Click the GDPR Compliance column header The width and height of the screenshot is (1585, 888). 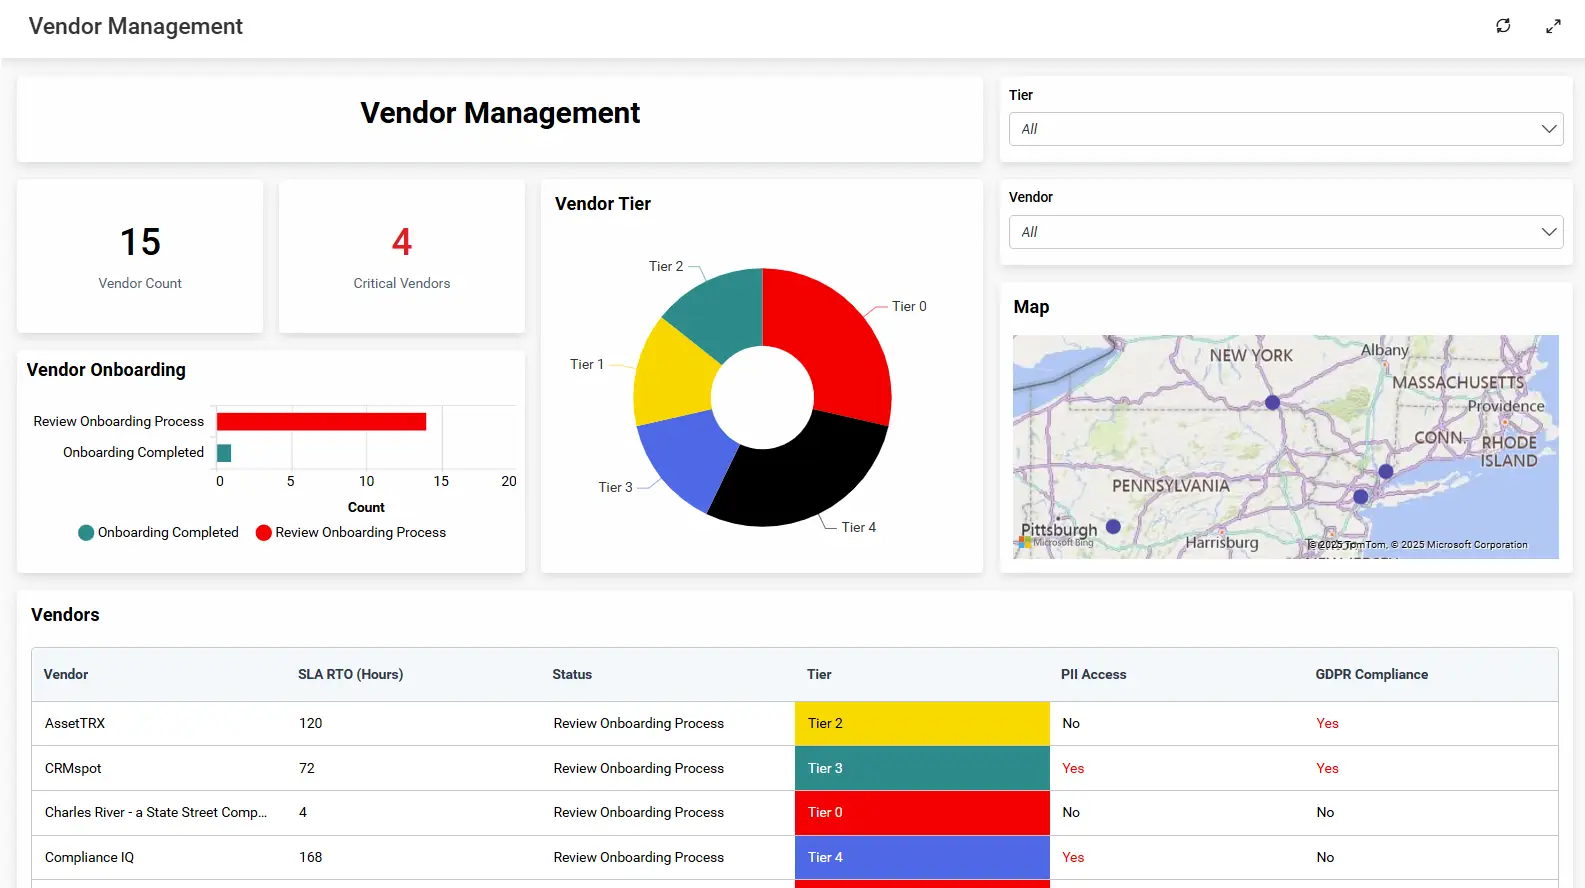(1371, 674)
